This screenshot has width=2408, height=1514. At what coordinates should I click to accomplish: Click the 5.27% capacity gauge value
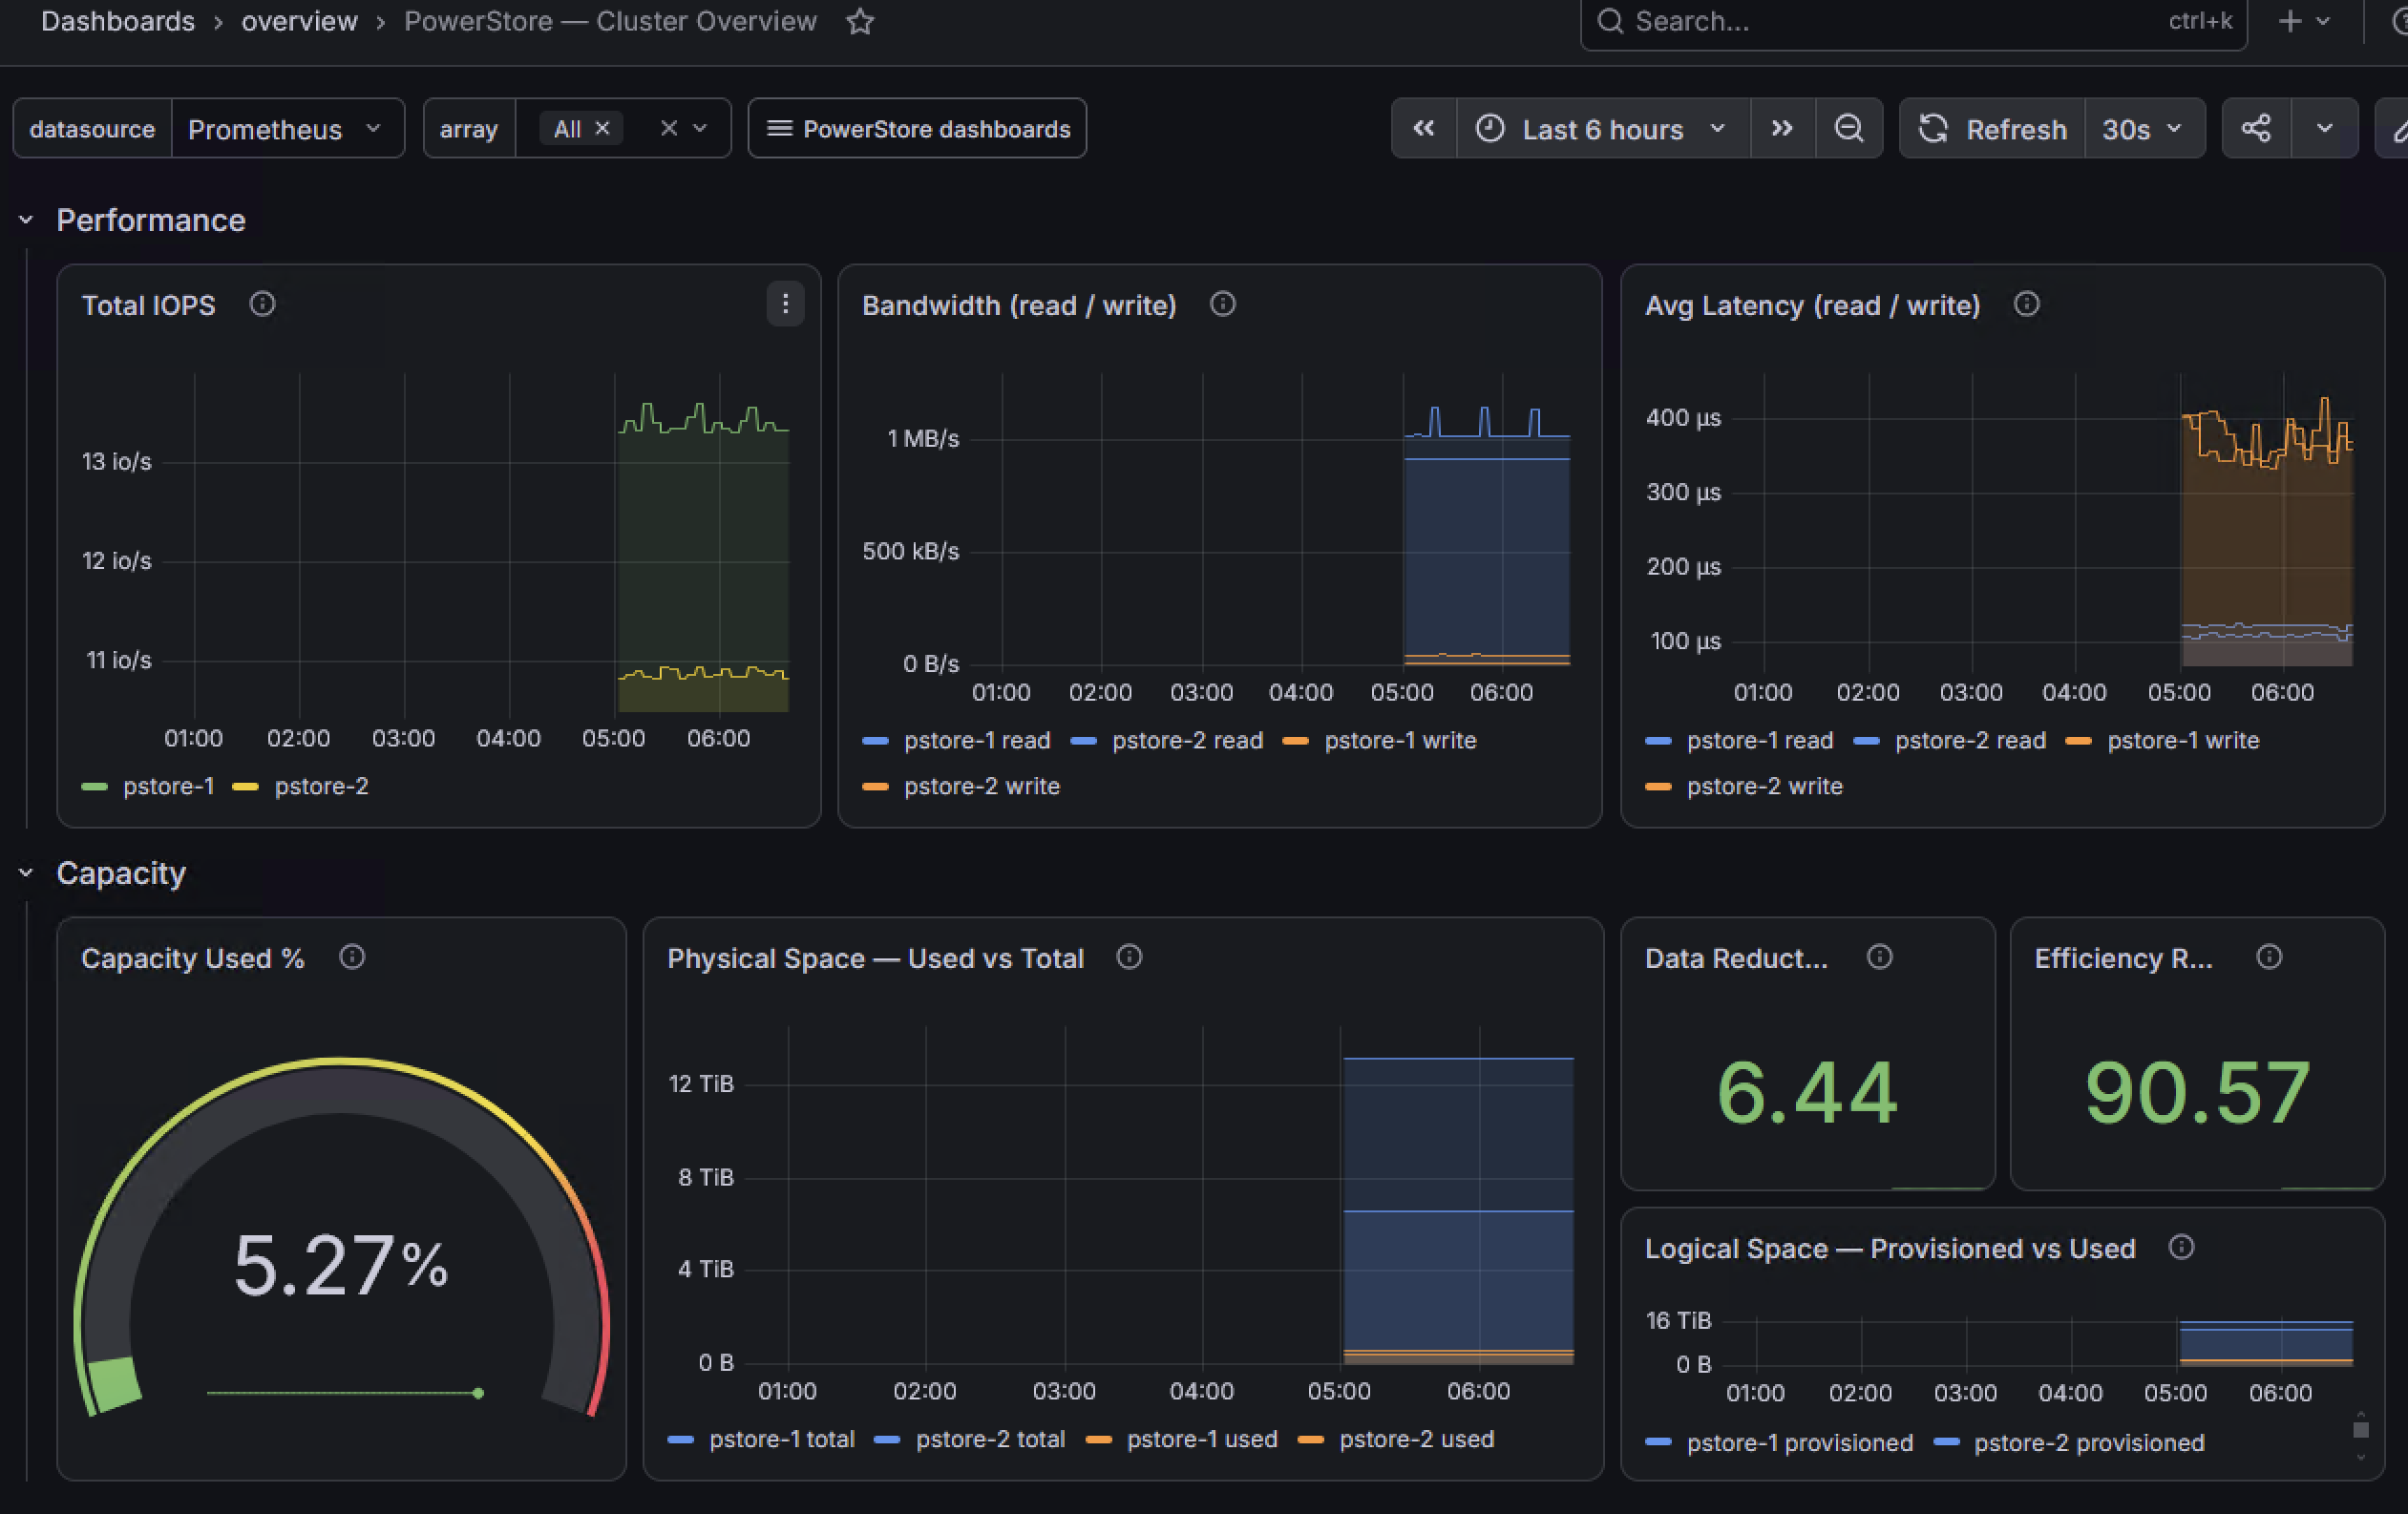(x=340, y=1265)
